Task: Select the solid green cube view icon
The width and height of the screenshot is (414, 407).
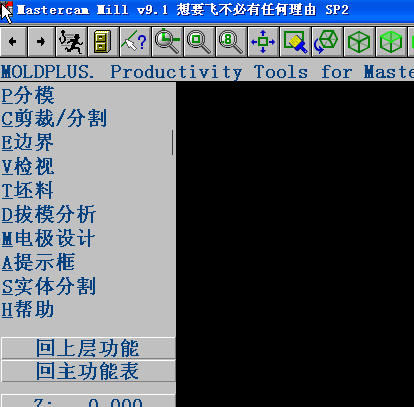Action: (x=391, y=42)
